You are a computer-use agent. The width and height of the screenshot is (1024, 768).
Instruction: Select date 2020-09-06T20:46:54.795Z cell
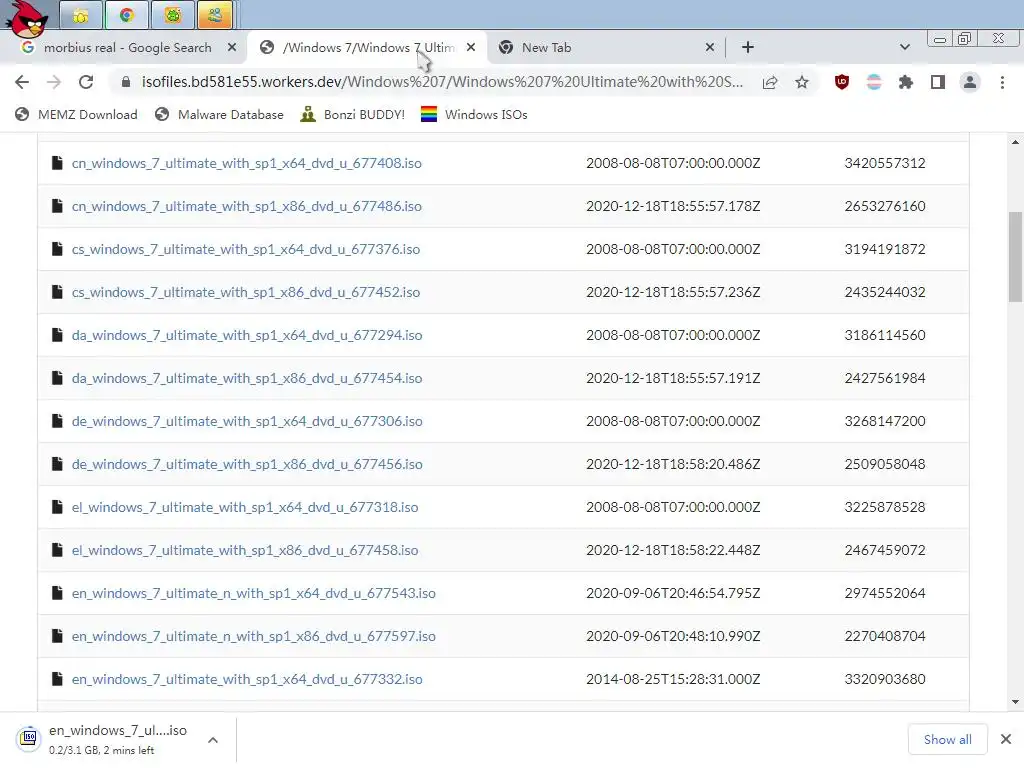673,593
